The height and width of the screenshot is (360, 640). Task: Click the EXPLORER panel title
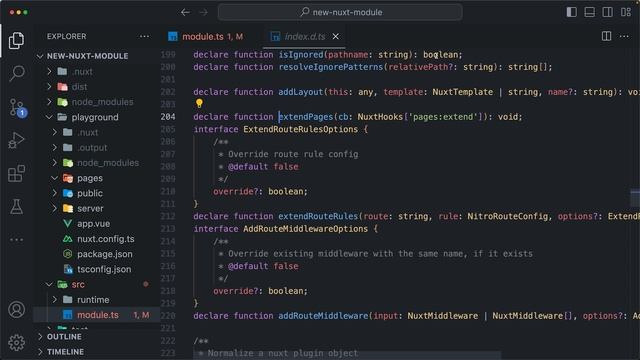click(67, 36)
